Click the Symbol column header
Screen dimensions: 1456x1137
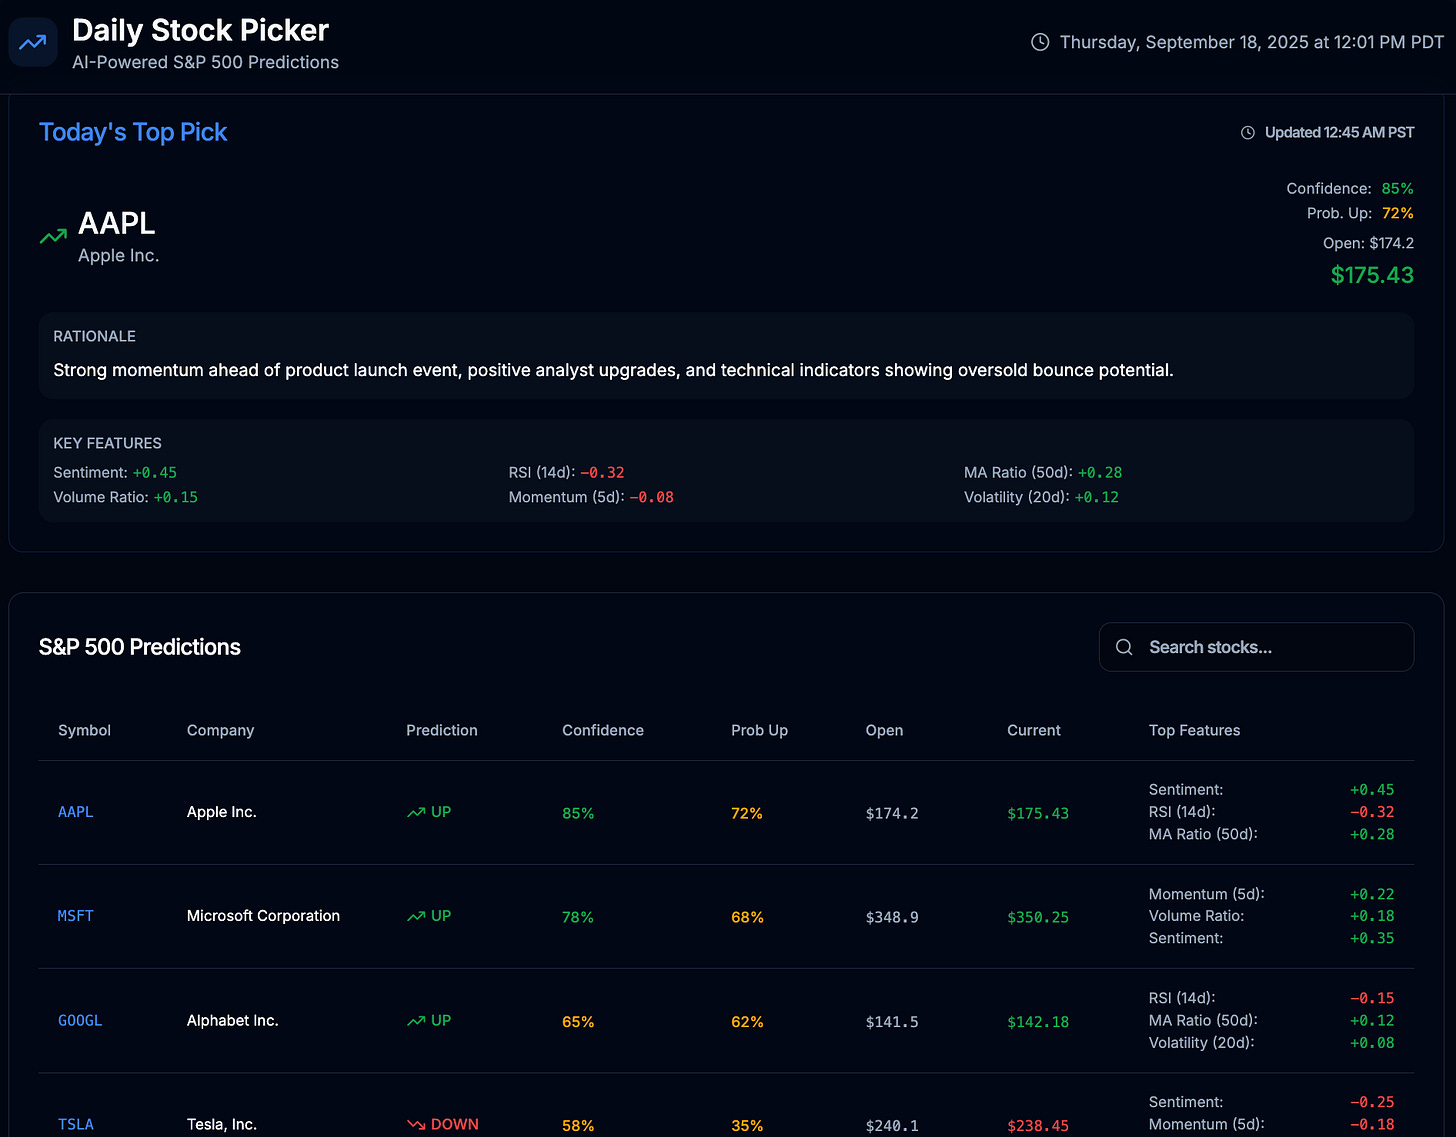(x=84, y=730)
